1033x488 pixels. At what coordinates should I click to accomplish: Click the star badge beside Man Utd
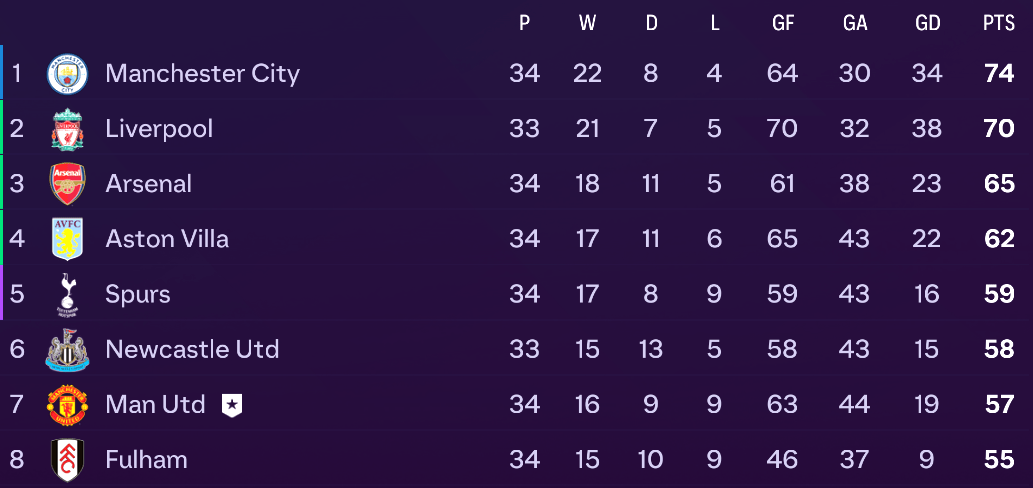click(x=231, y=405)
